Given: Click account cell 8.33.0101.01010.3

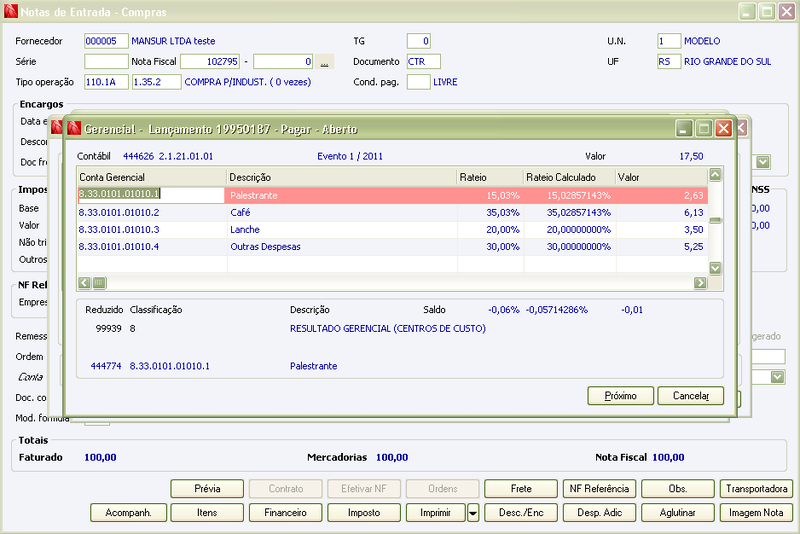Looking at the screenshot, I should pos(152,230).
